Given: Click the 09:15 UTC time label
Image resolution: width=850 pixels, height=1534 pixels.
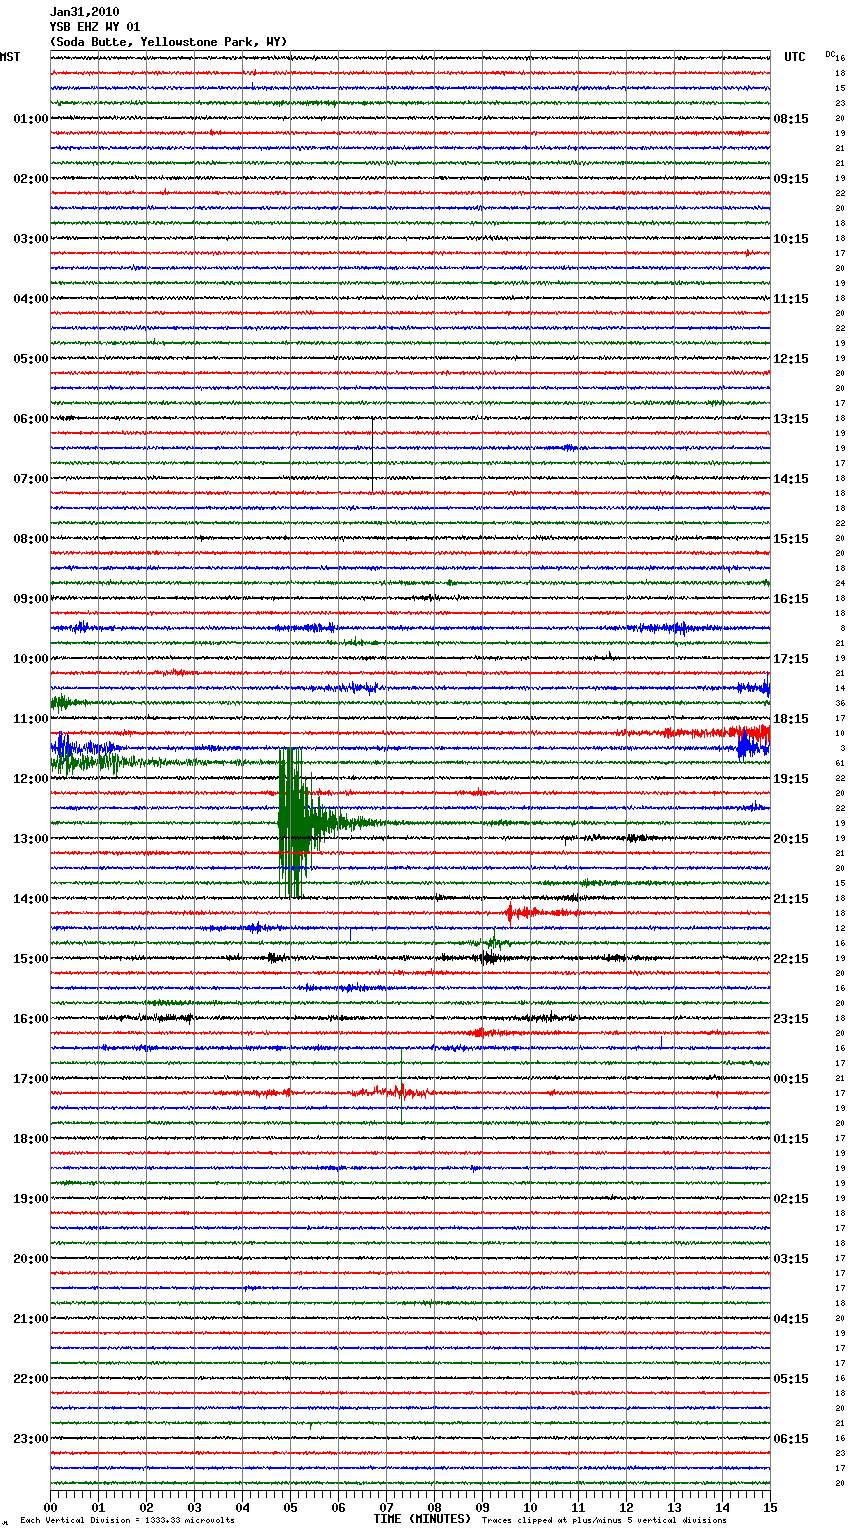Looking at the screenshot, I should point(791,179).
